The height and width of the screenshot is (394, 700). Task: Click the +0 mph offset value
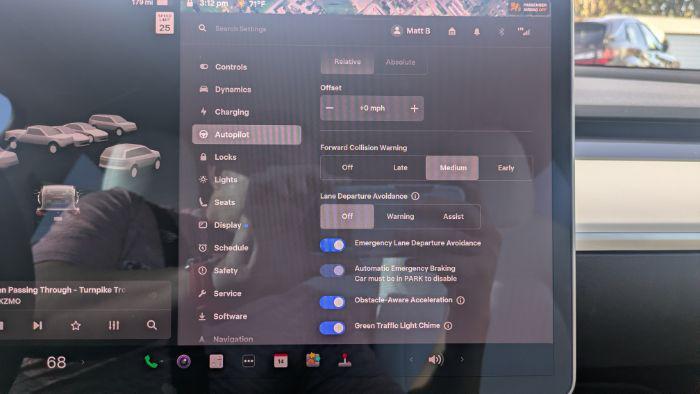372,108
